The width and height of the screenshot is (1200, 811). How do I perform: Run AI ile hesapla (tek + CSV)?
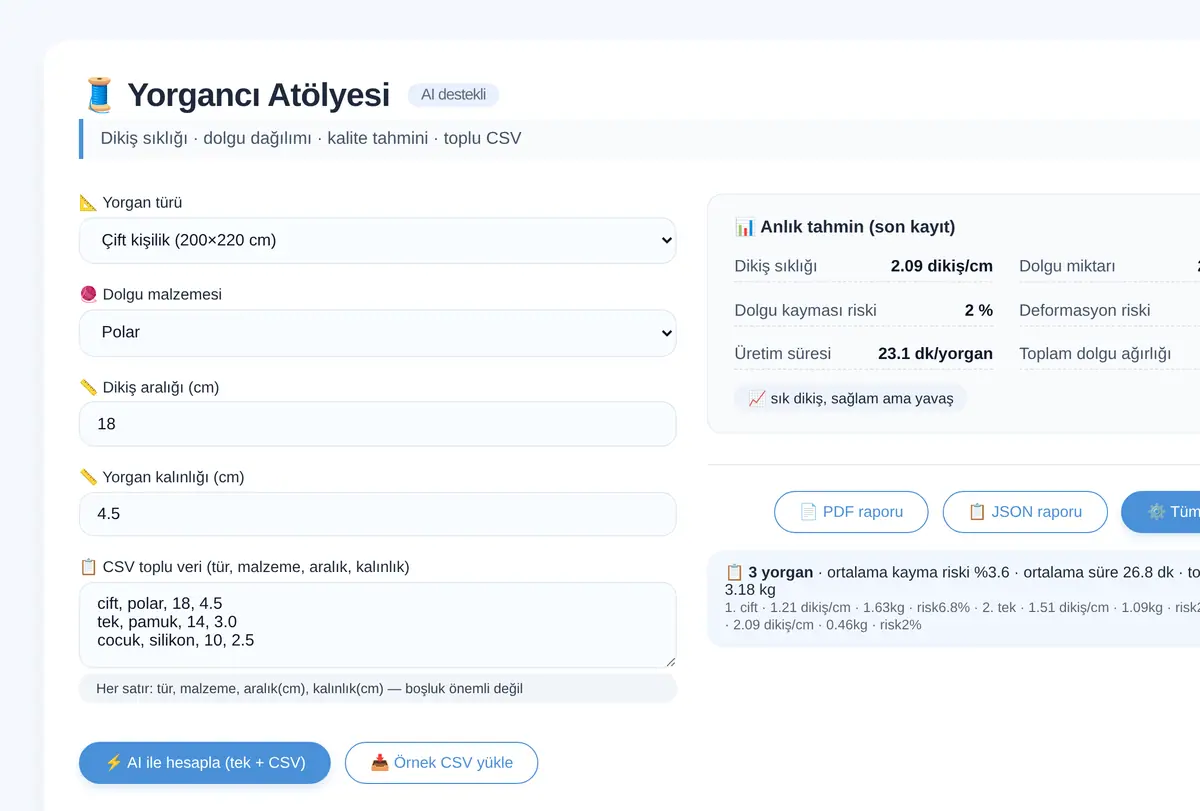205,763
